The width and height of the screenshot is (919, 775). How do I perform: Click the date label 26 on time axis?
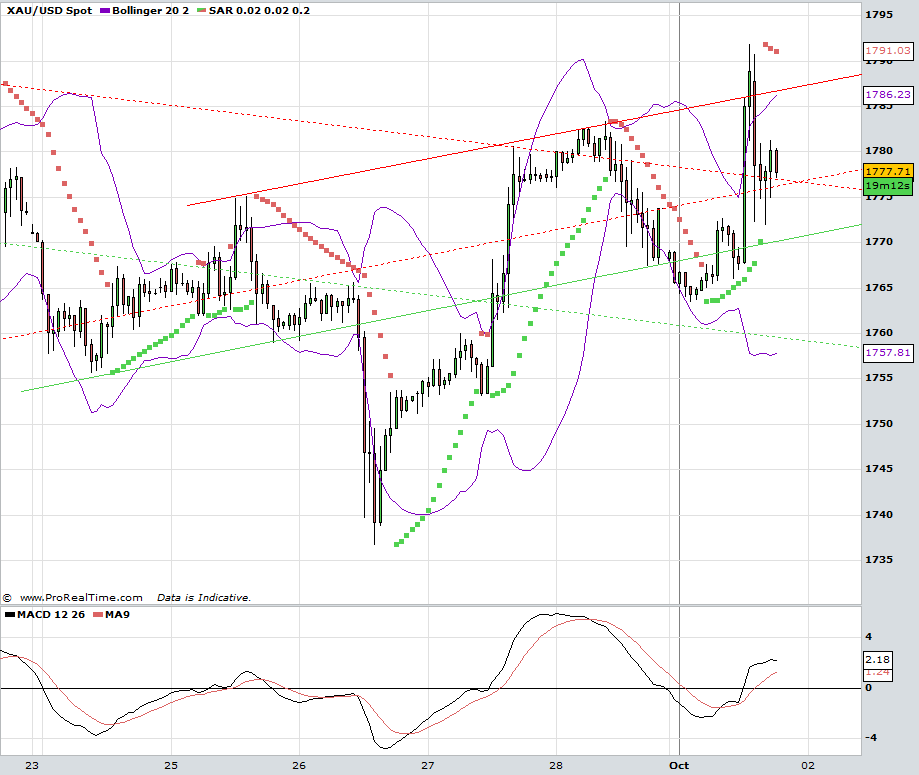[299, 766]
